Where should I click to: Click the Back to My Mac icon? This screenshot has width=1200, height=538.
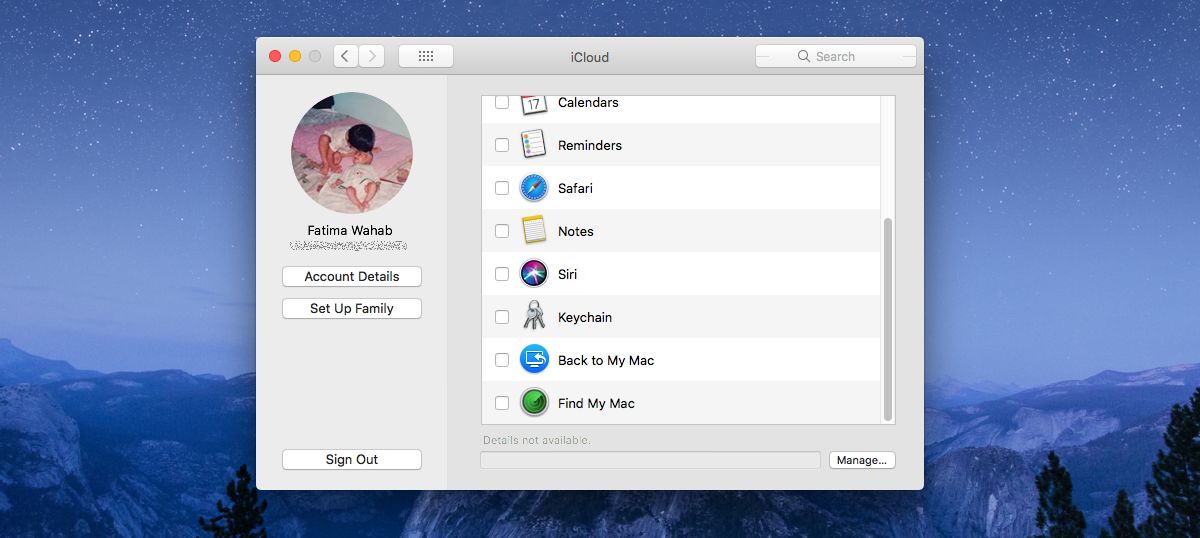(x=534, y=360)
